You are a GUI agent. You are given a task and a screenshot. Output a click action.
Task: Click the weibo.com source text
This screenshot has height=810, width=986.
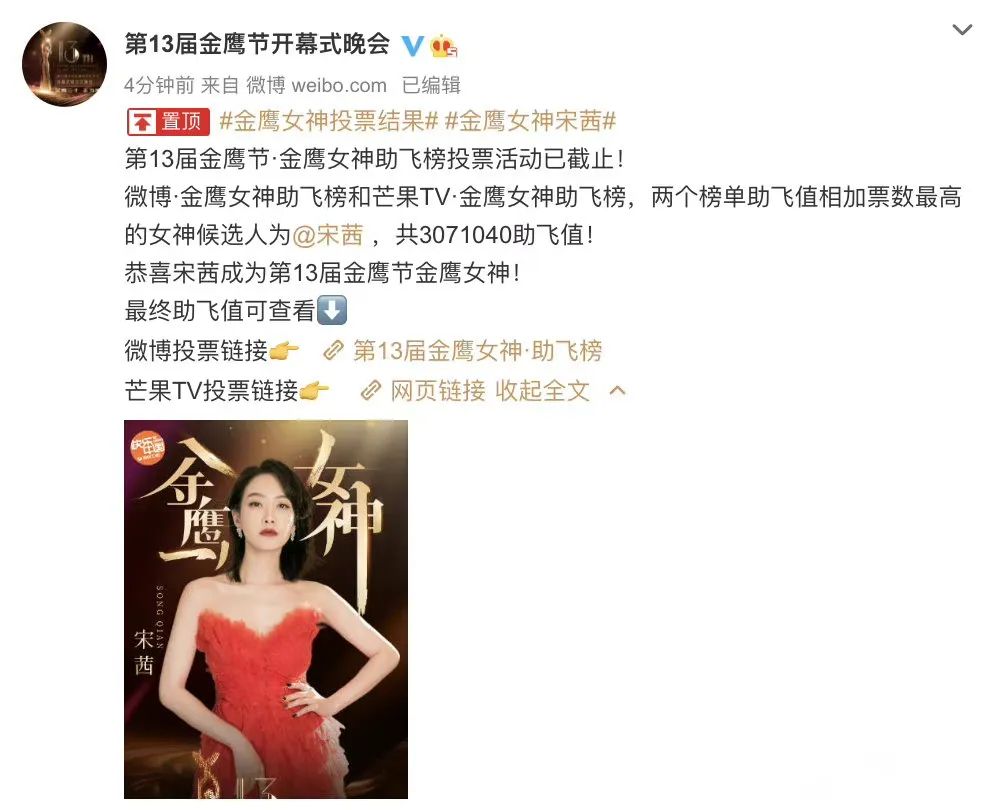point(339,85)
